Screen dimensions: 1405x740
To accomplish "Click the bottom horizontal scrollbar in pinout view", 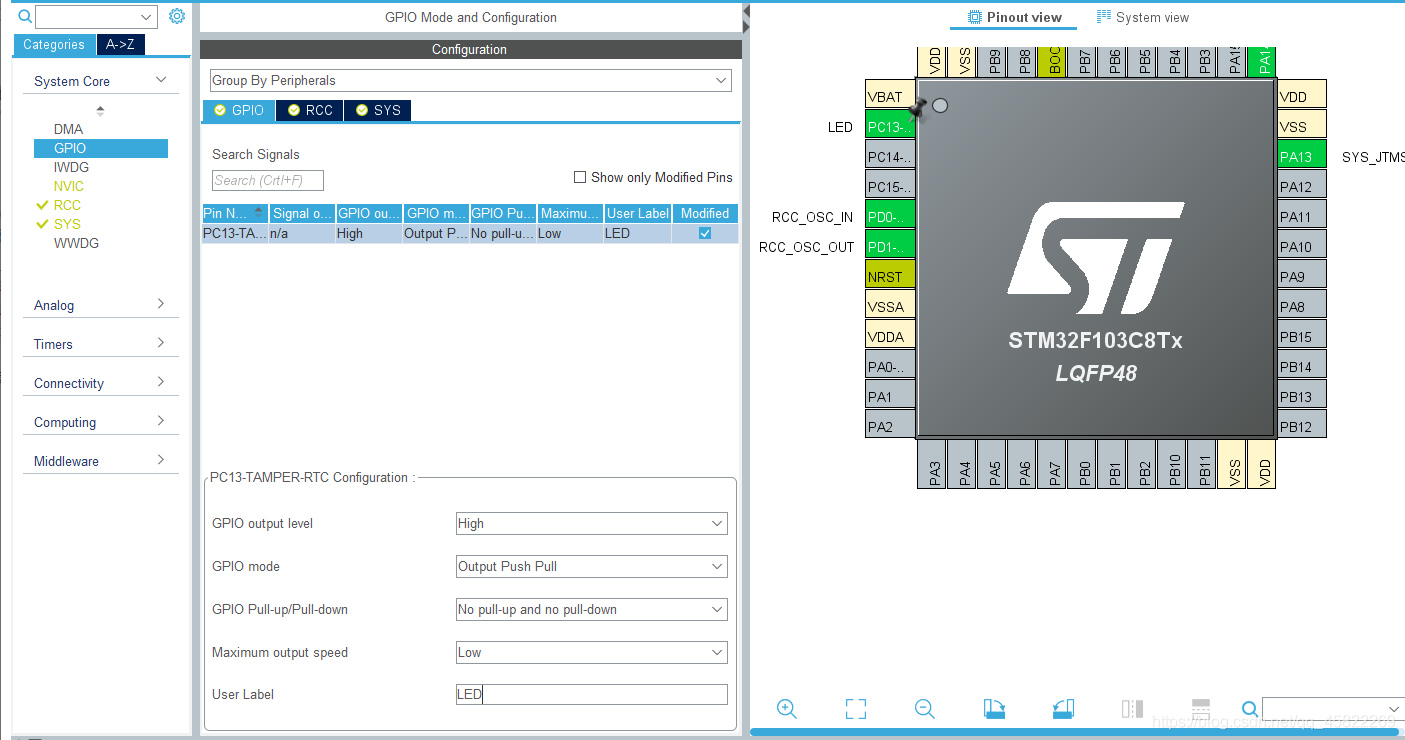I will click(x=1075, y=732).
